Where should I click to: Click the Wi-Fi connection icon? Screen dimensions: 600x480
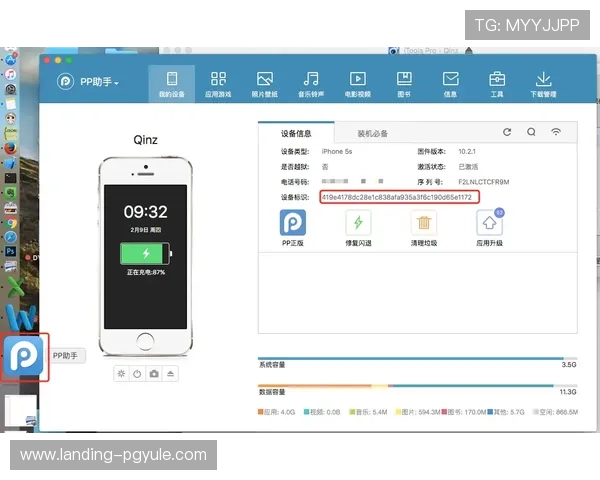point(556,132)
